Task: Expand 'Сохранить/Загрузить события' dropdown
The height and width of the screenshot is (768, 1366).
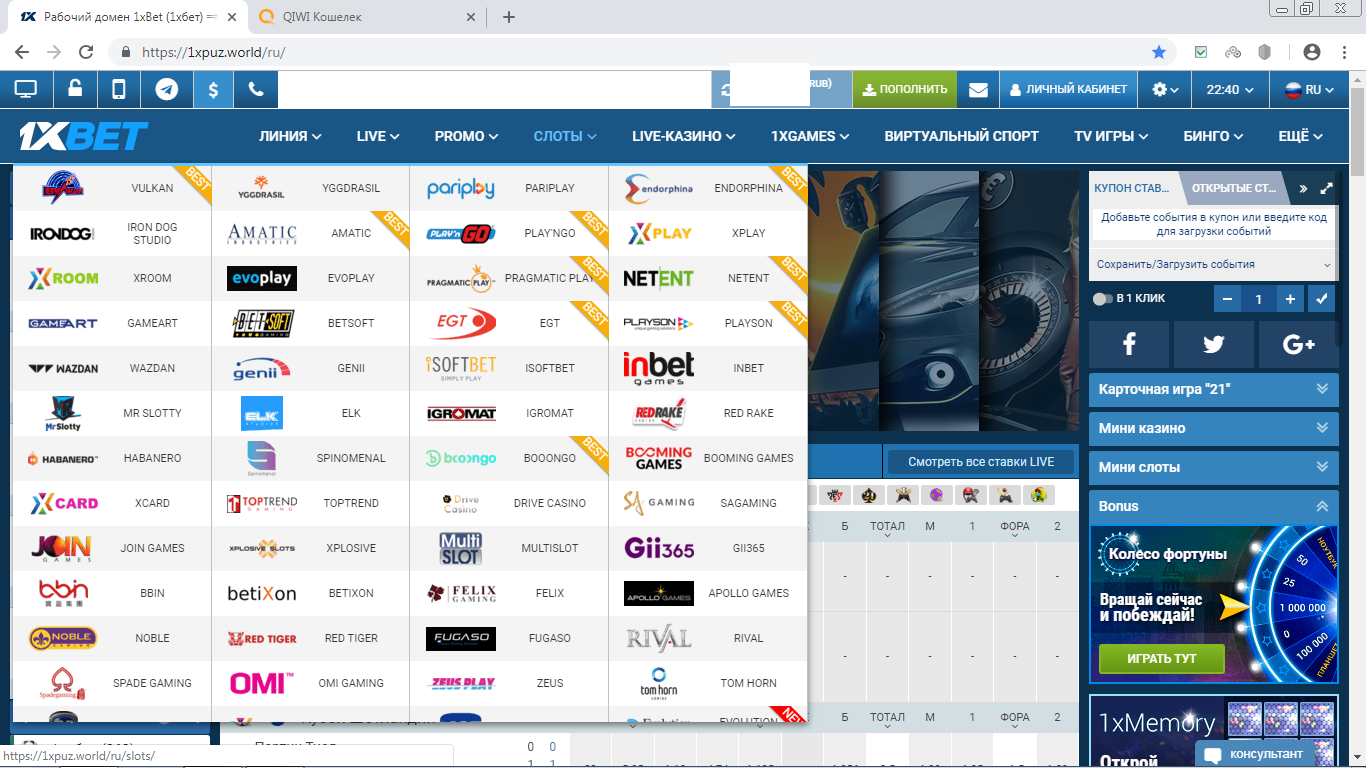Action: coord(1213,265)
